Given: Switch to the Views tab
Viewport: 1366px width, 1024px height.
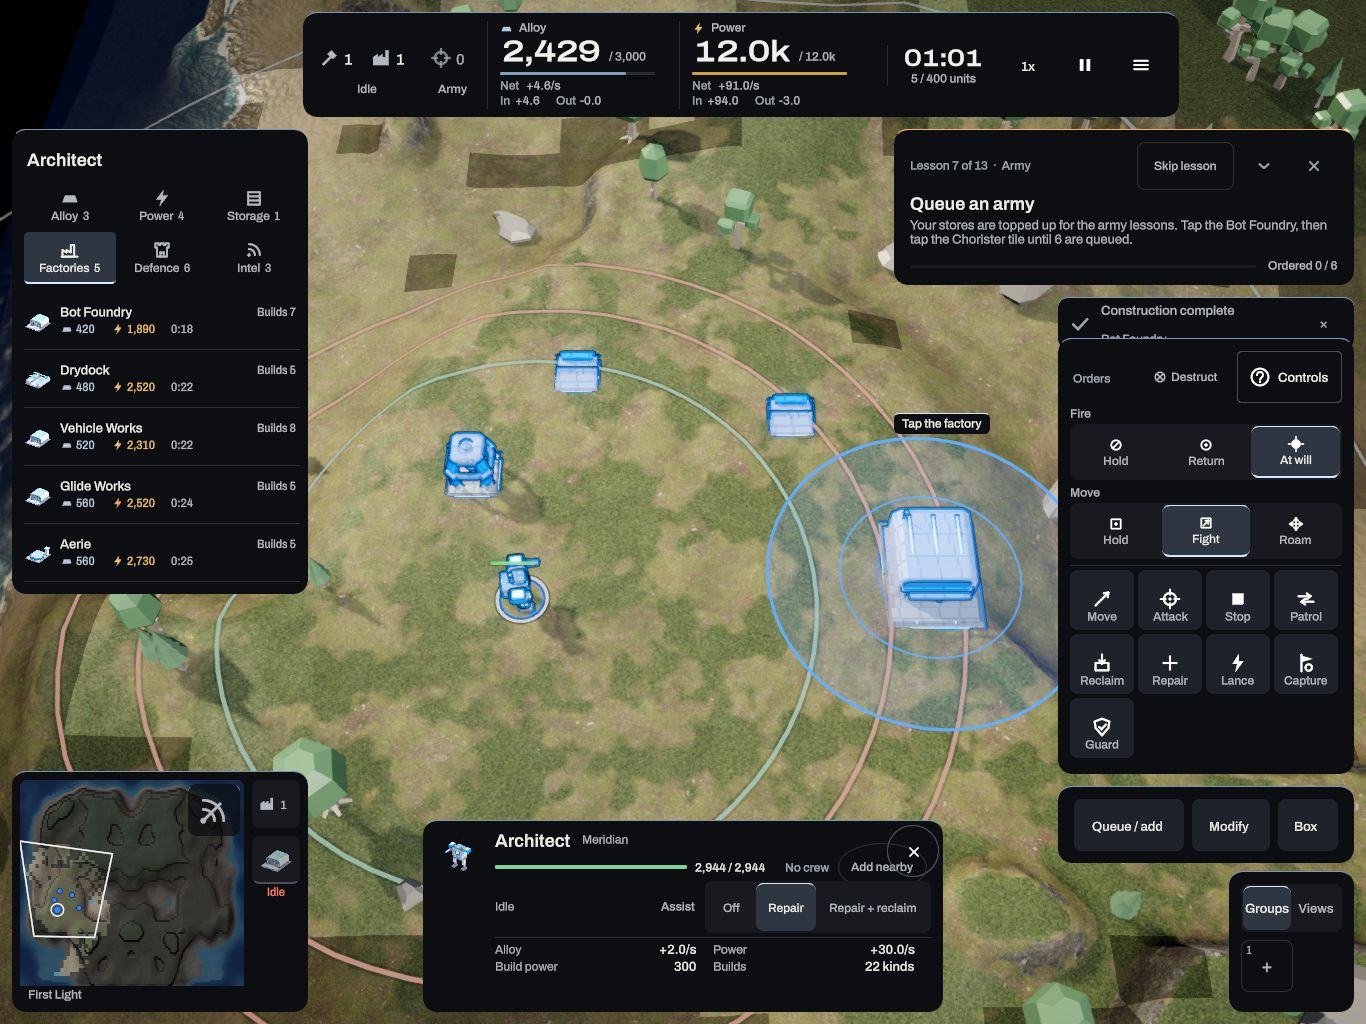Looking at the screenshot, I should (1315, 908).
